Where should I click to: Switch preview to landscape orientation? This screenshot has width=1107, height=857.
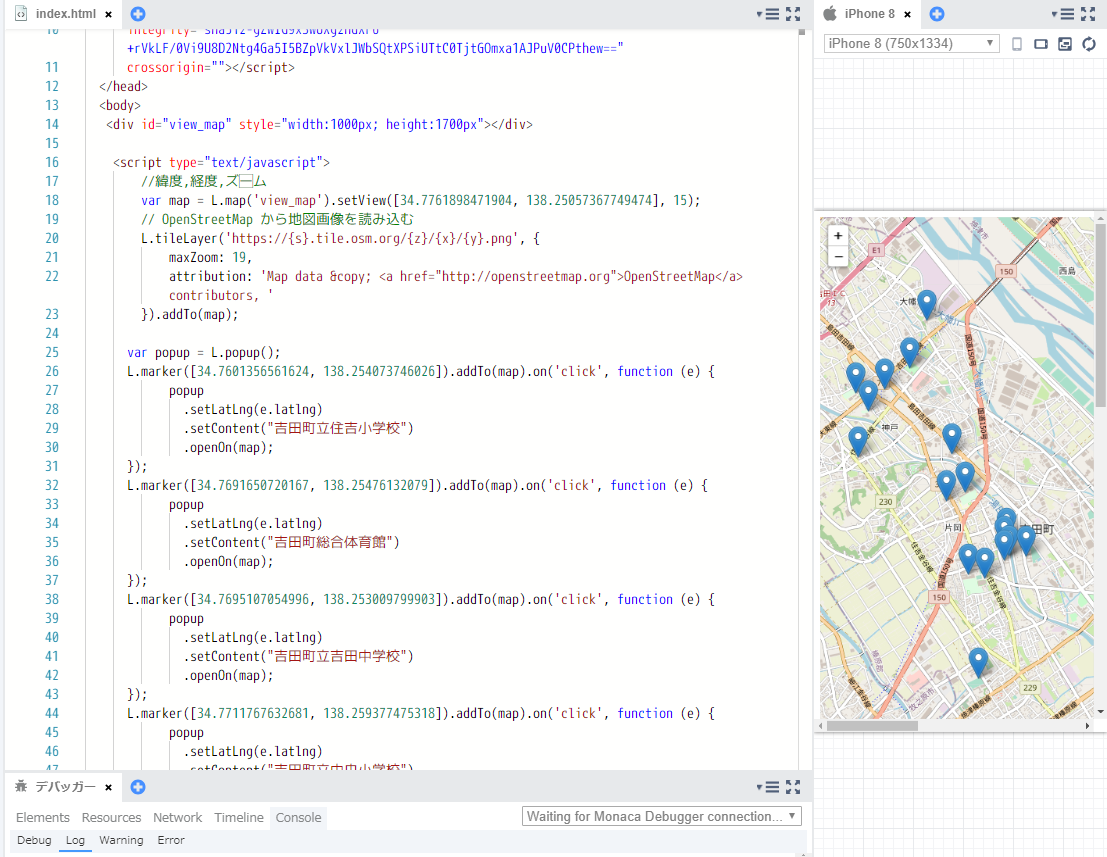(1041, 44)
